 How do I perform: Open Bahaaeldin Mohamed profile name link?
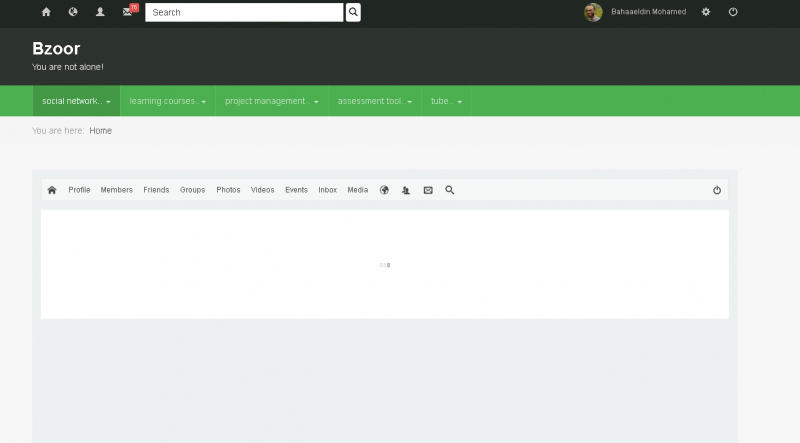click(648, 12)
